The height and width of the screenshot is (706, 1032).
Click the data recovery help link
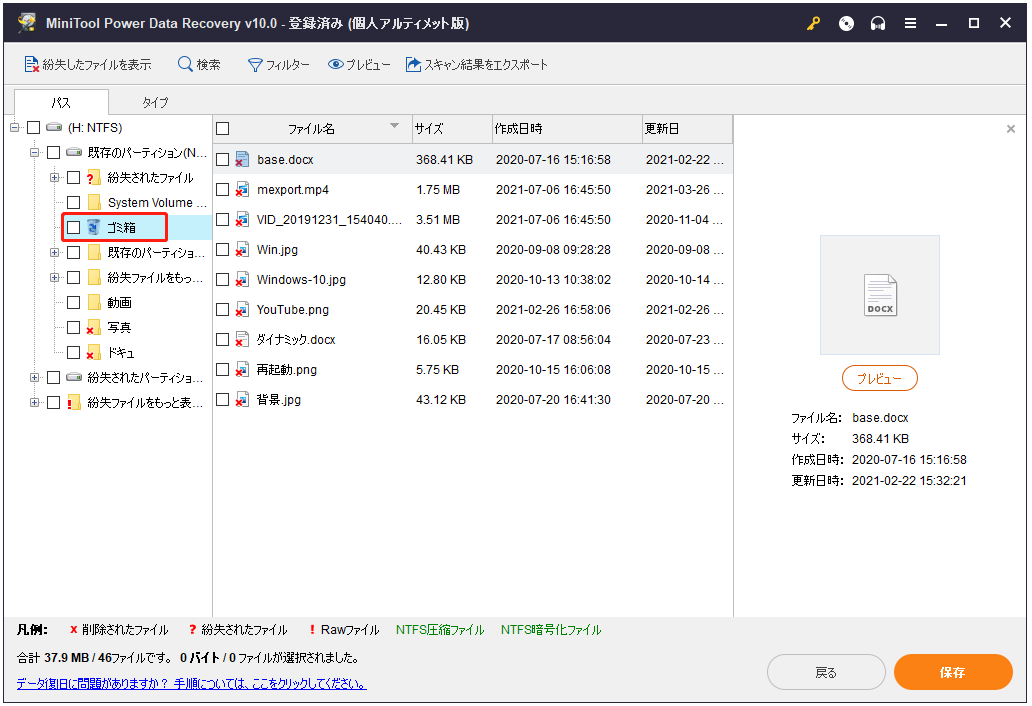click(191, 684)
